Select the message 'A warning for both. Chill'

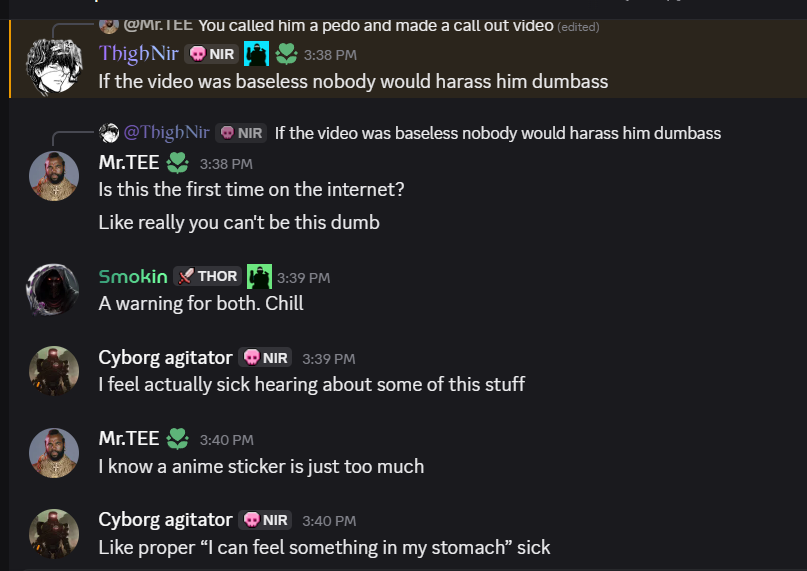201,303
